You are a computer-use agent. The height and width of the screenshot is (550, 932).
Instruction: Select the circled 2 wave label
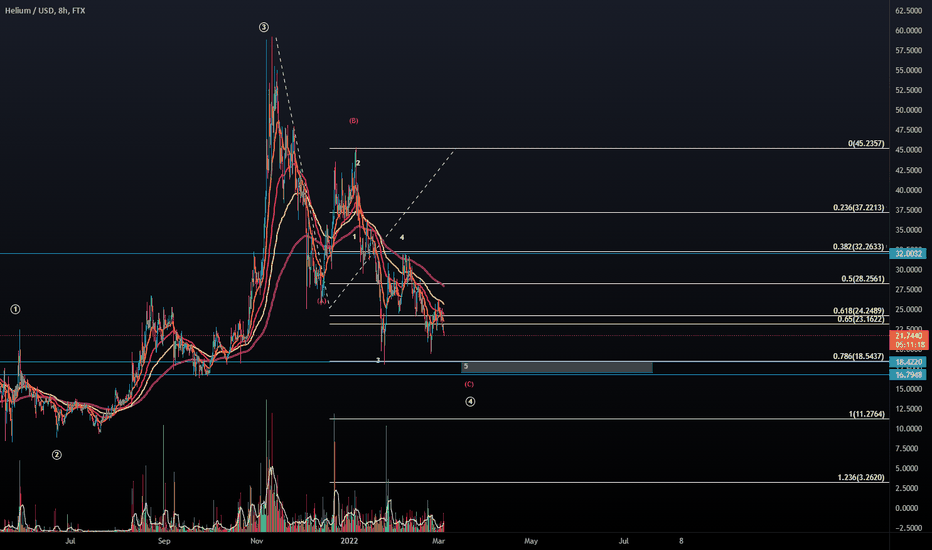tap(56, 455)
